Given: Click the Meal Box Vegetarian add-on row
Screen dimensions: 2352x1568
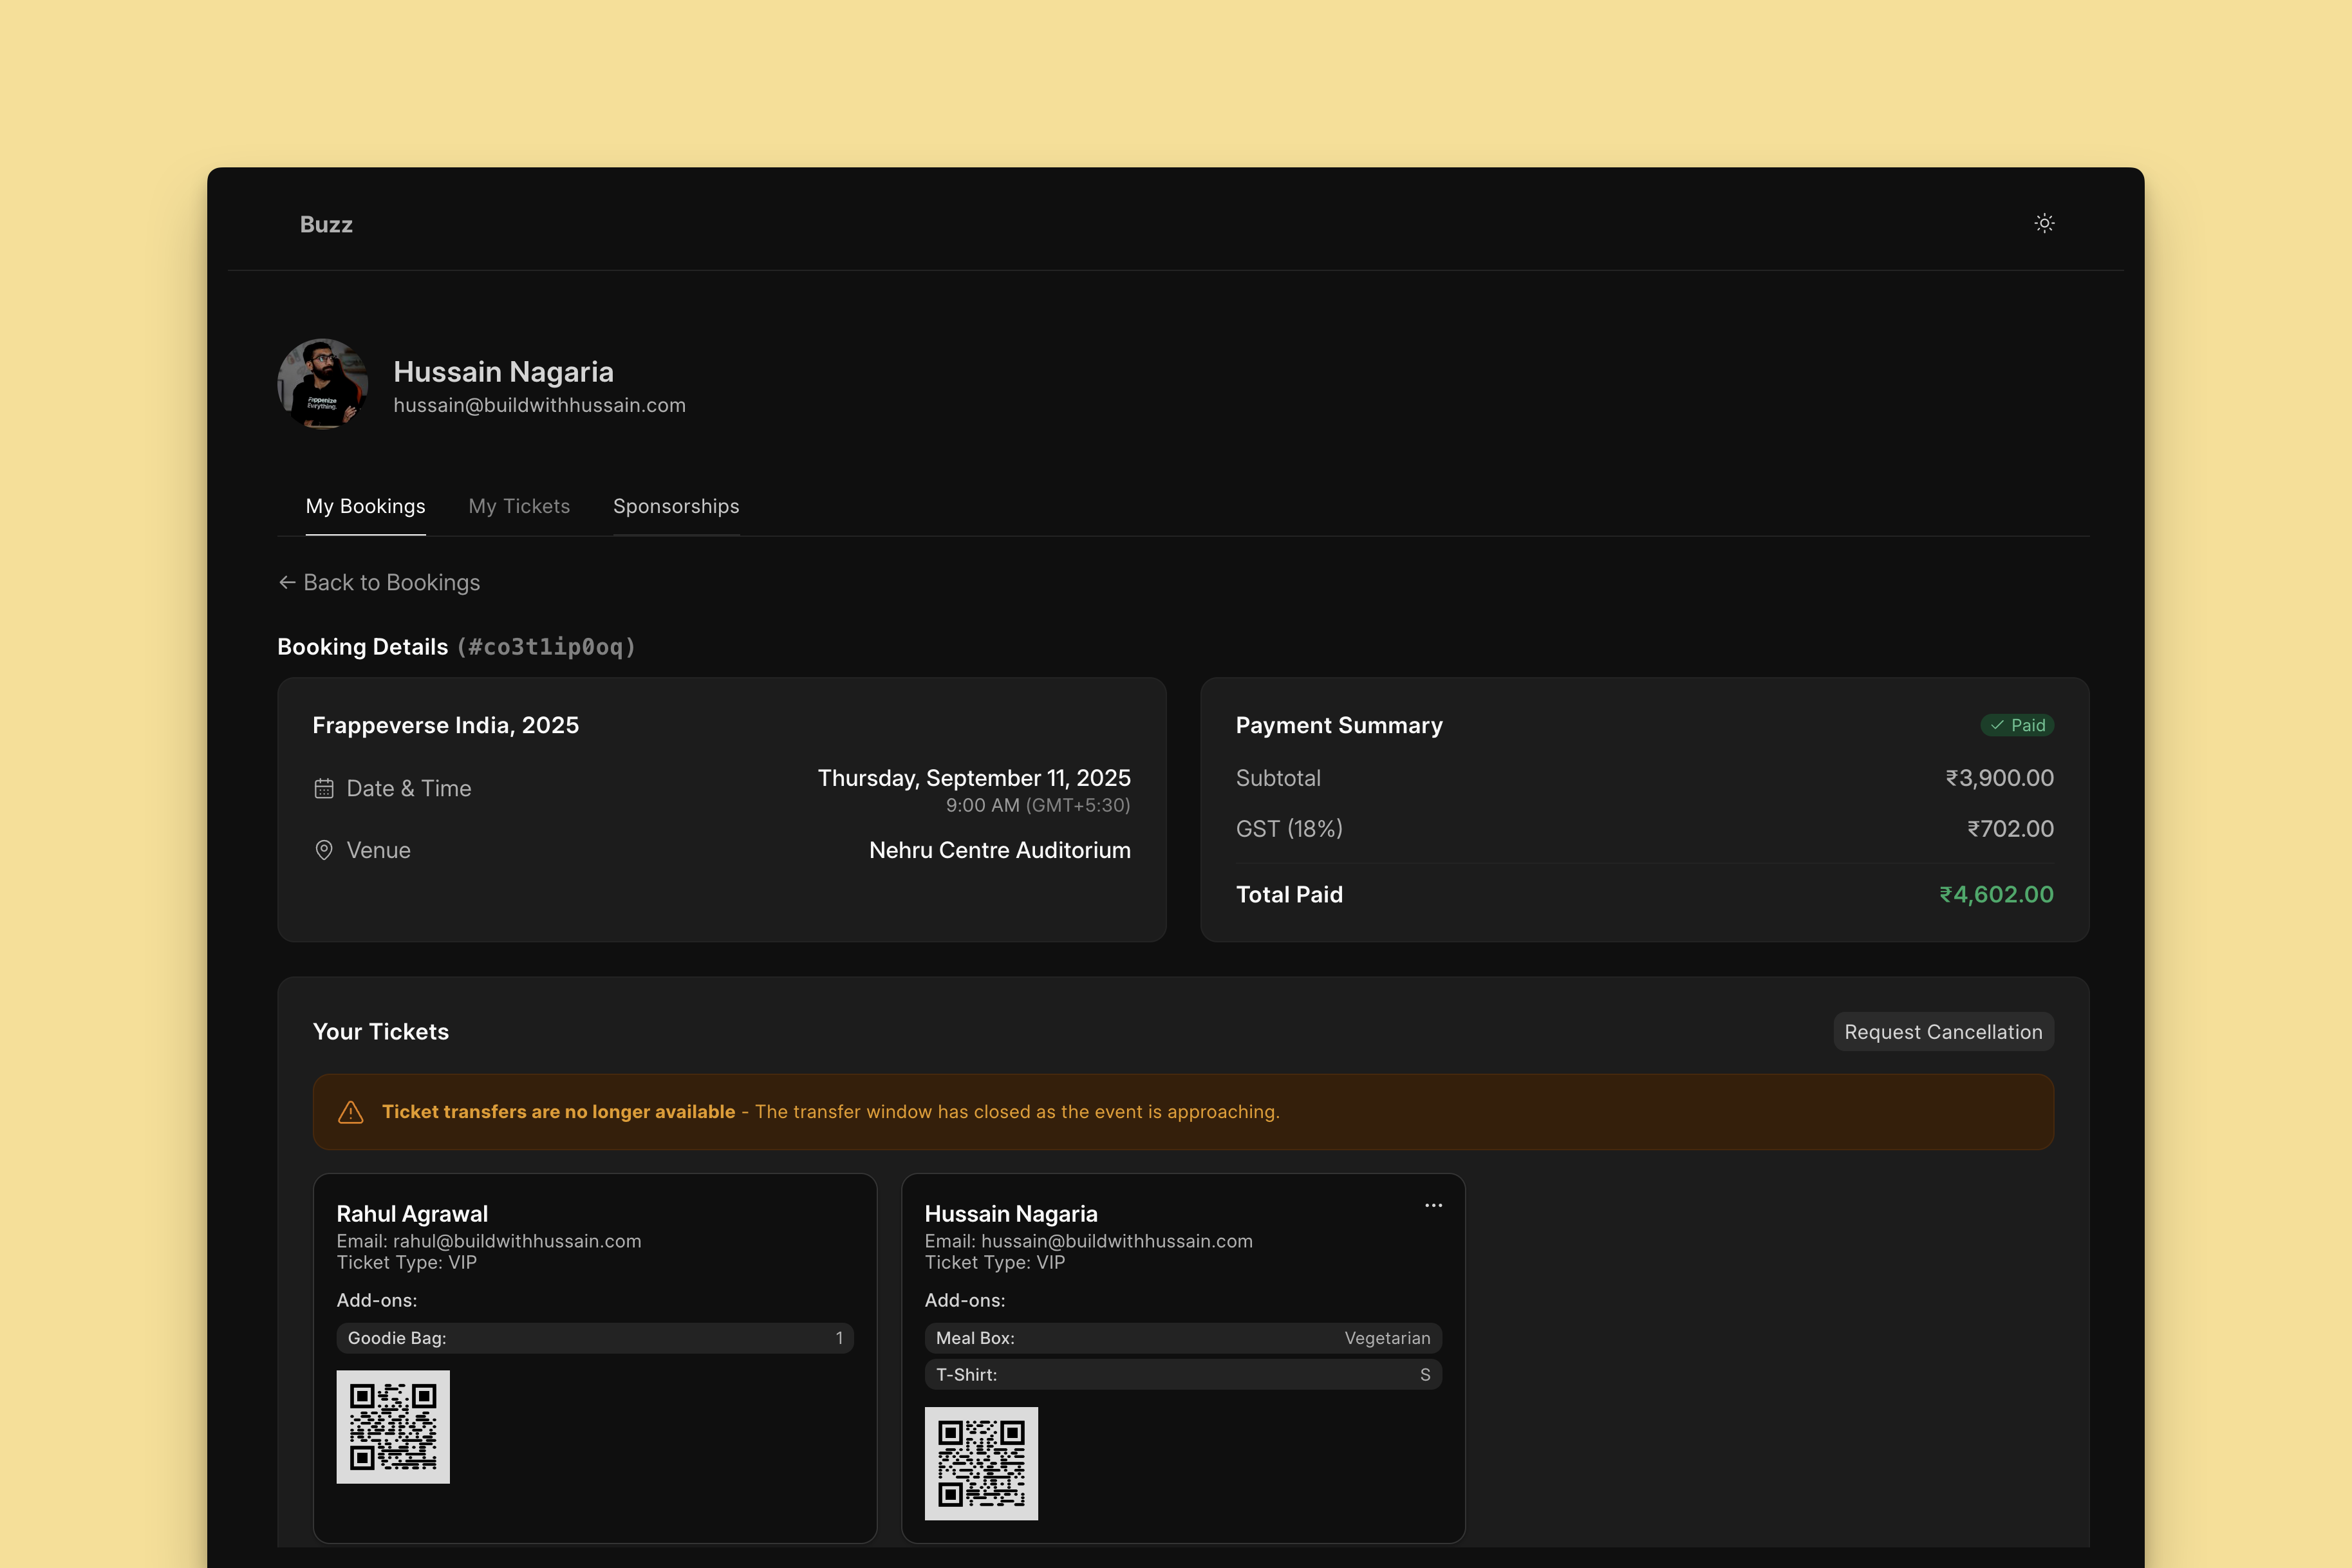Looking at the screenshot, I should coord(1183,1338).
